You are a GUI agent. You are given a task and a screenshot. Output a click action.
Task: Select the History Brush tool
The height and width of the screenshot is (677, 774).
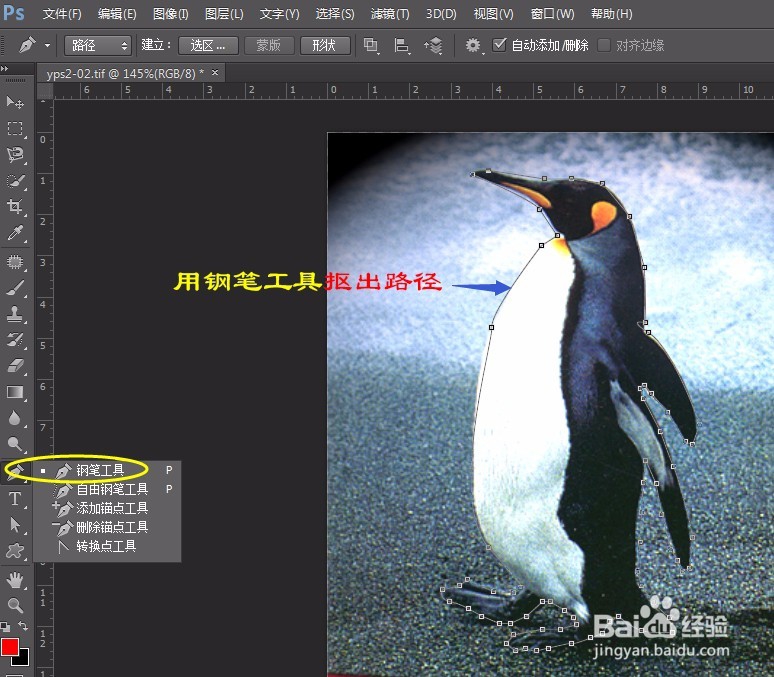click(x=15, y=340)
